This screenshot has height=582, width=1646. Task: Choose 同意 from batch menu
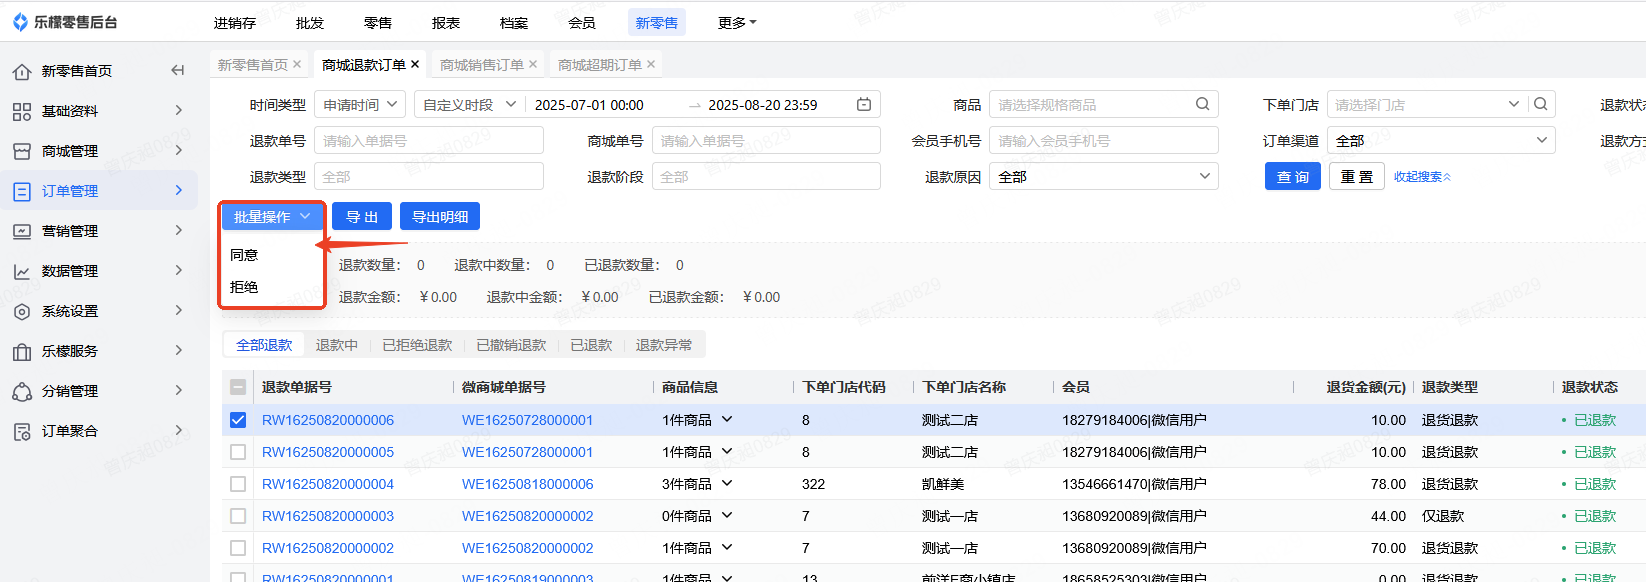(244, 255)
